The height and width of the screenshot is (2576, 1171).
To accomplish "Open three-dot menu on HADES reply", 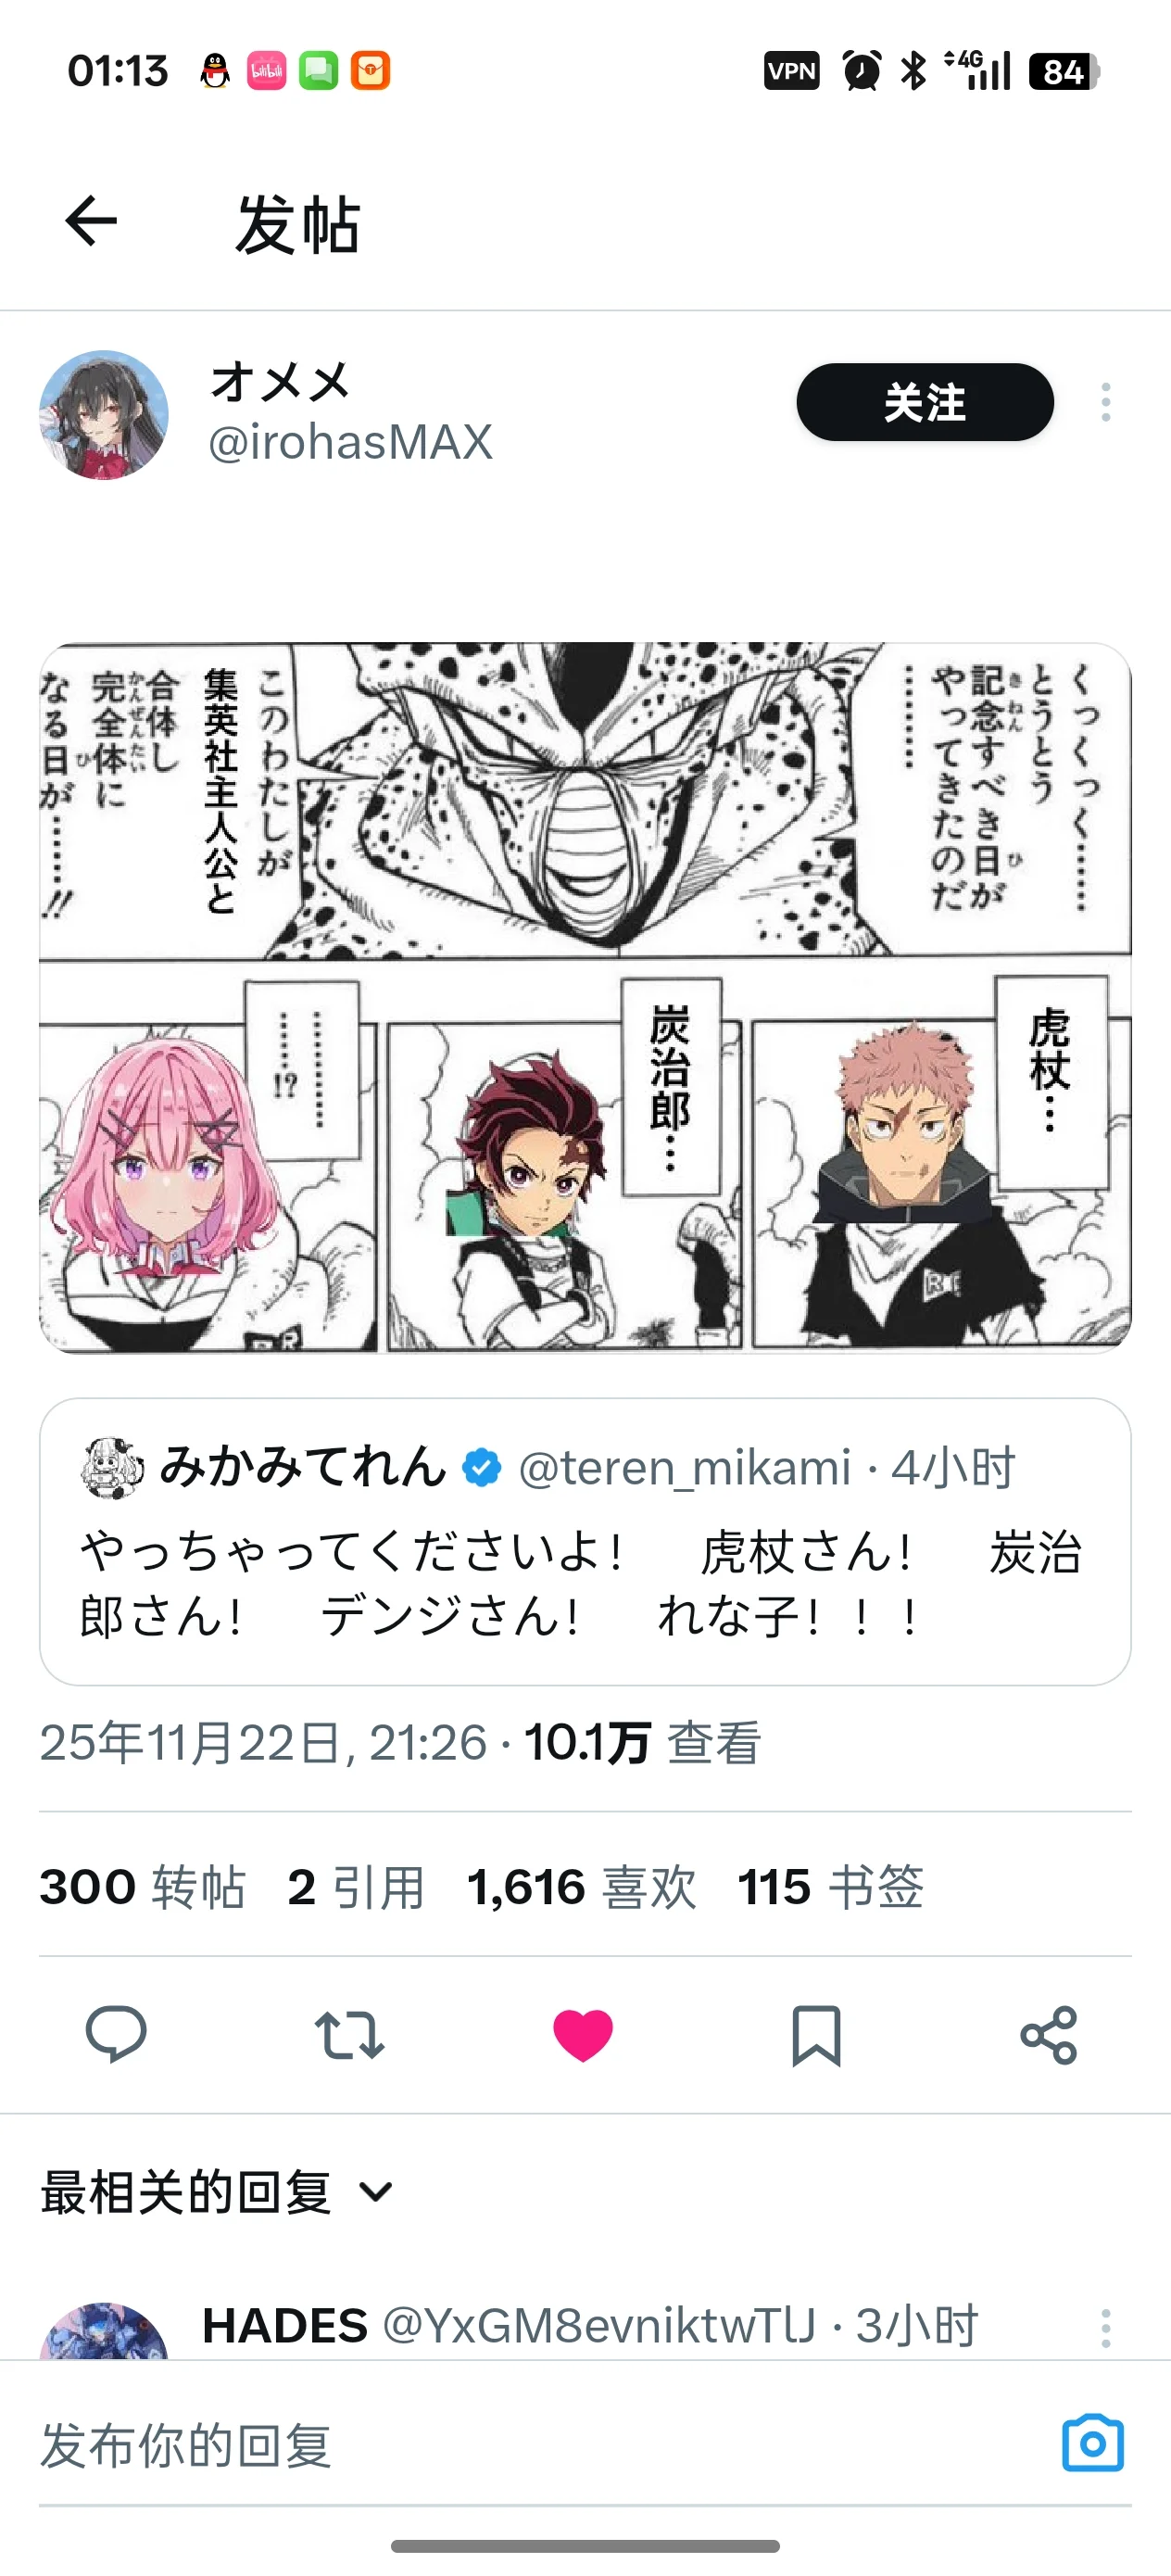I will tap(1105, 2328).
